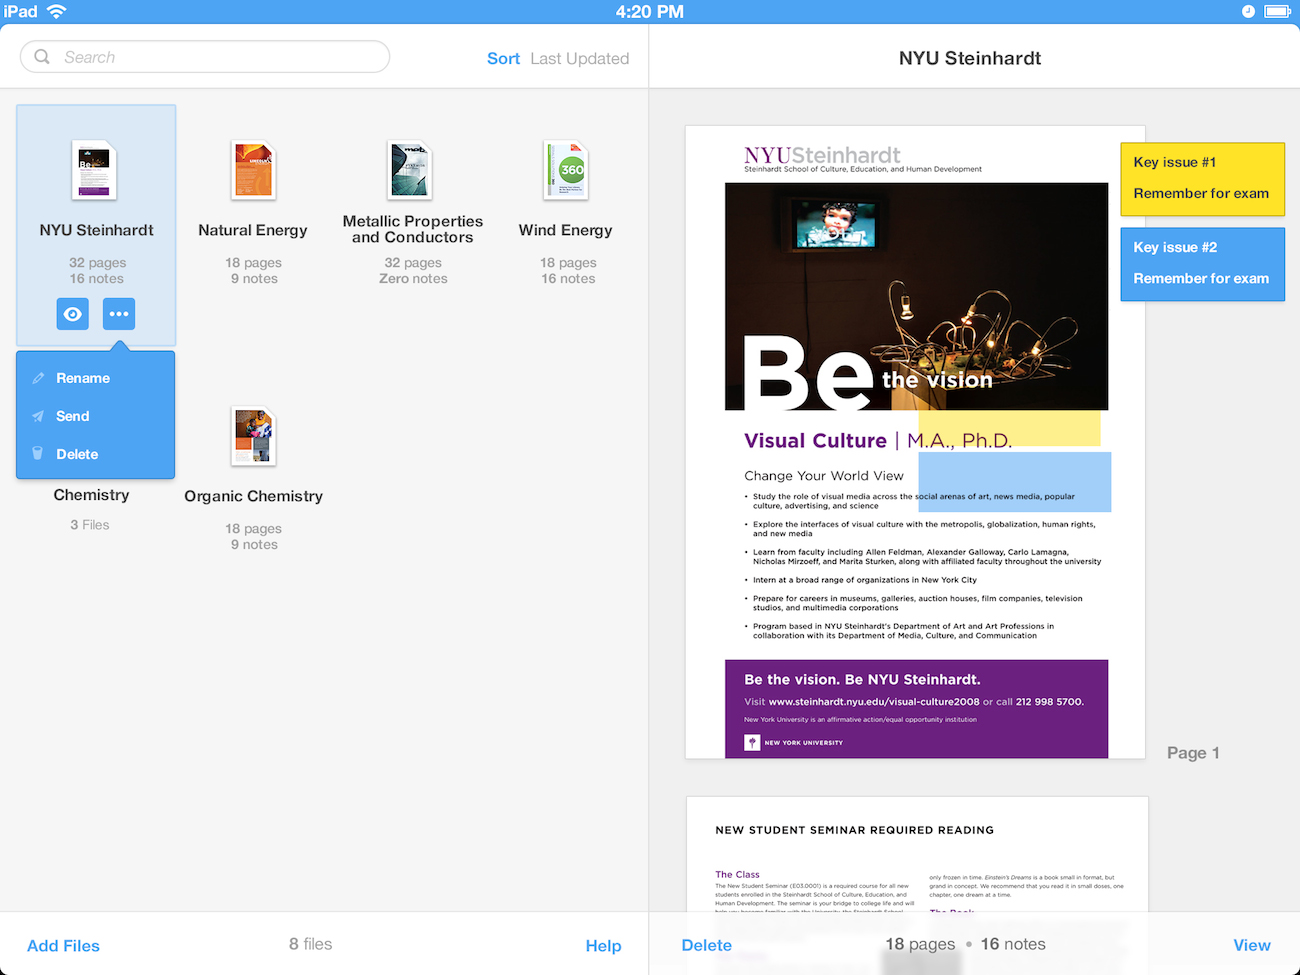
Task: Tap the "8 files" count text
Action: tap(311, 944)
